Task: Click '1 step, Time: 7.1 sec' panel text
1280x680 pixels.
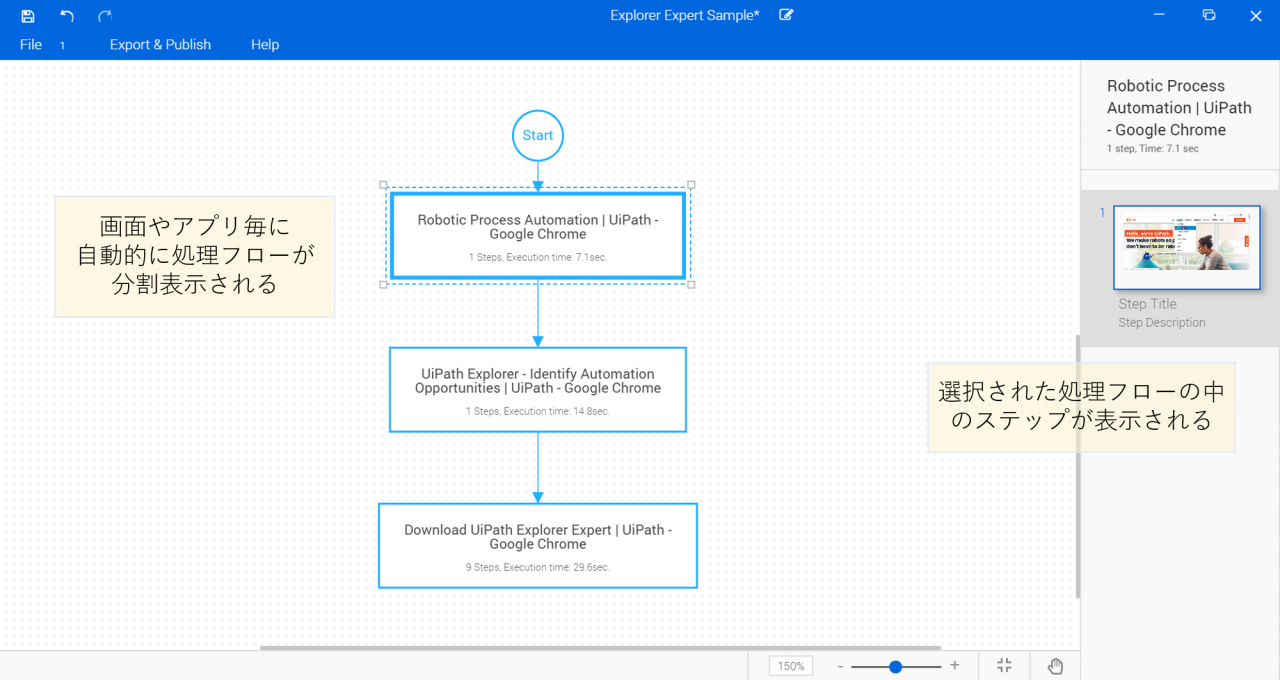Action: (x=1152, y=149)
